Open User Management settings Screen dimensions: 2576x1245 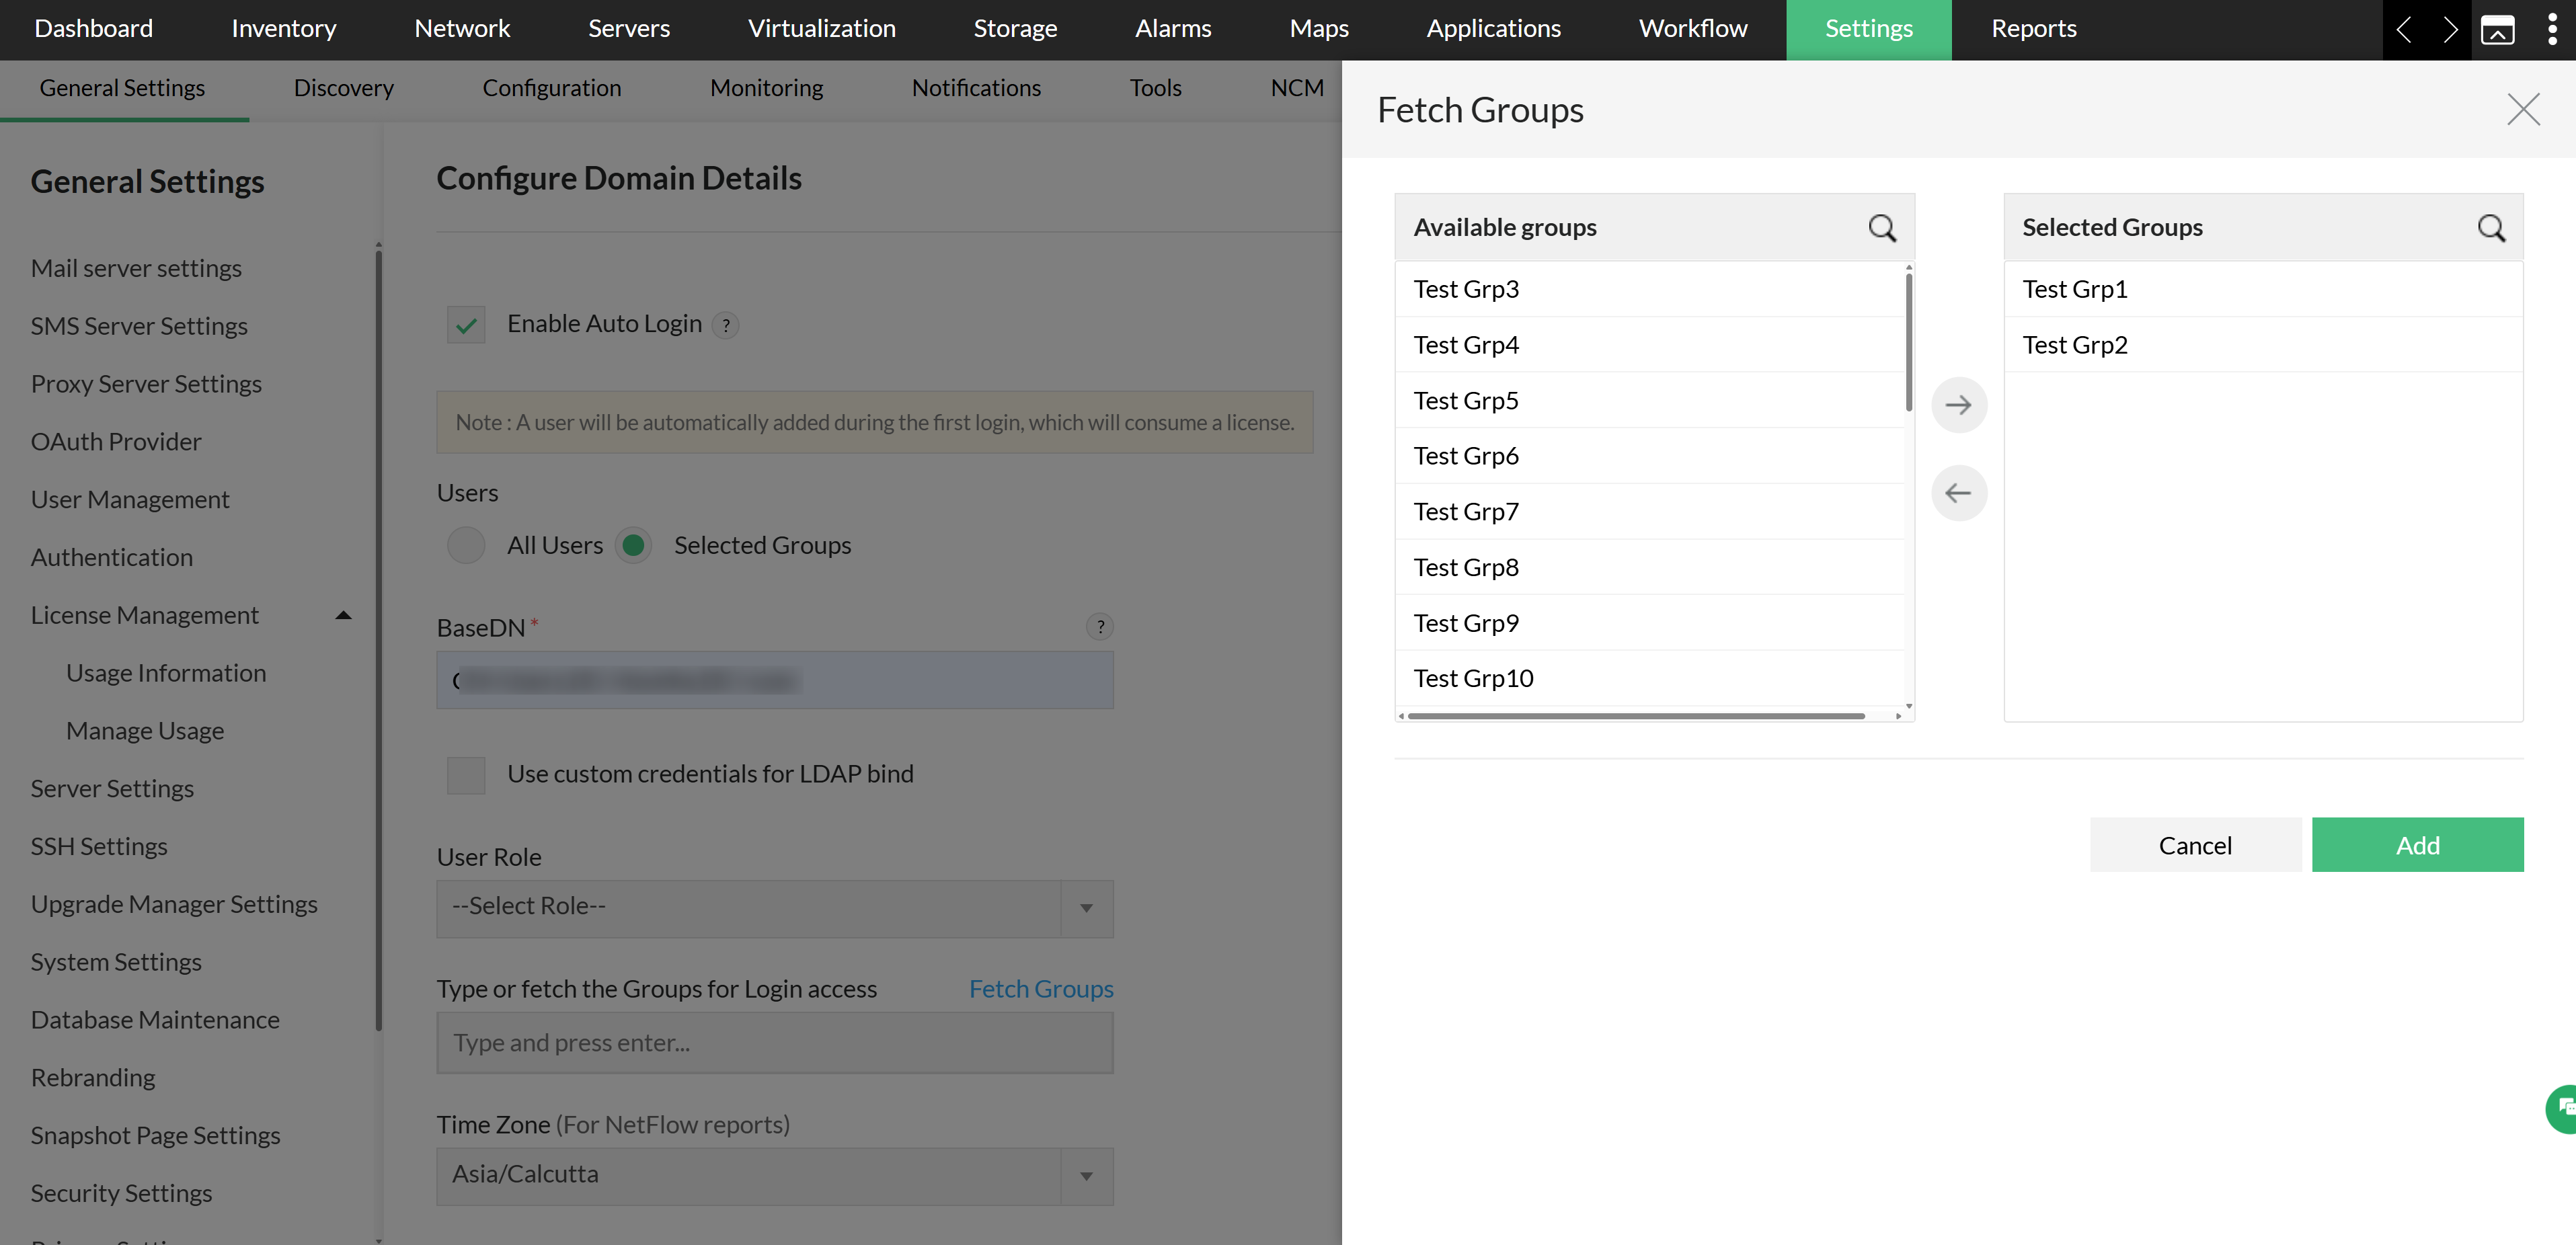click(x=130, y=499)
